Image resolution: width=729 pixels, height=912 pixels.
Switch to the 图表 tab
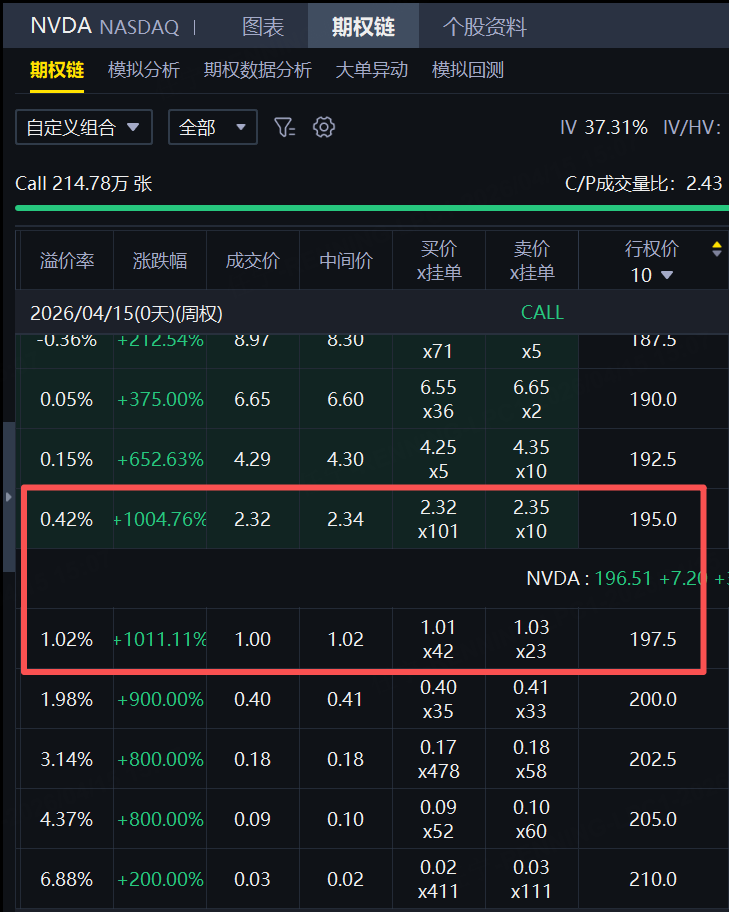[x=263, y=27]
